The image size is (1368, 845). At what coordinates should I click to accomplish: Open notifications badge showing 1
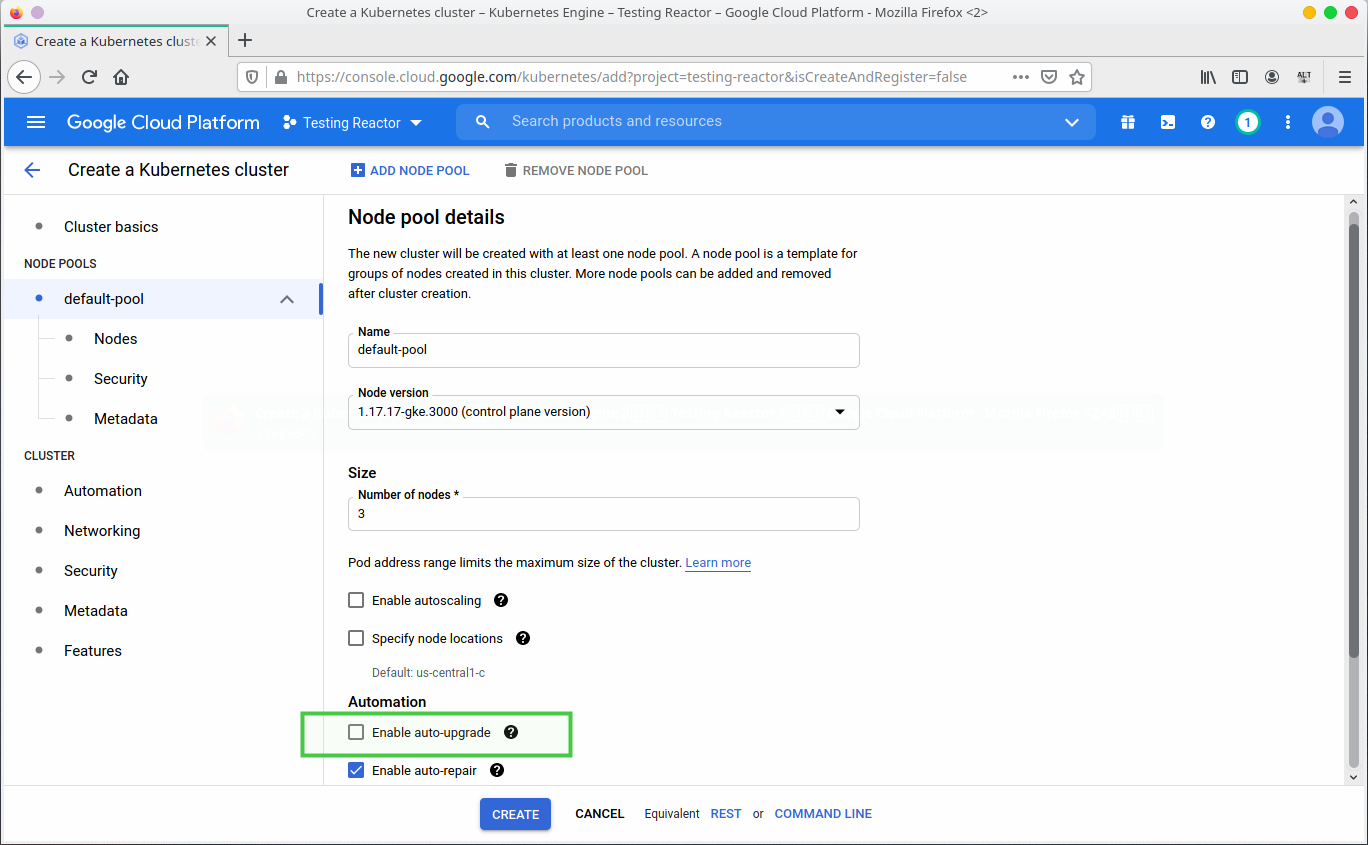(x=1247, y=122)
